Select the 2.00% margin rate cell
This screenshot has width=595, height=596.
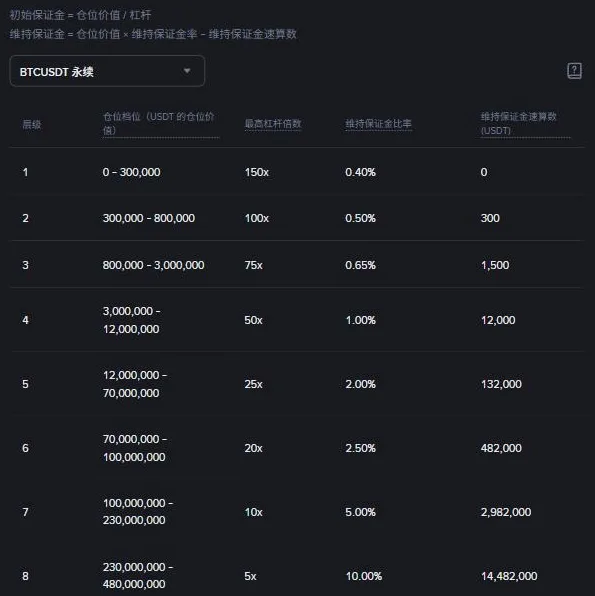pos(360,384)
